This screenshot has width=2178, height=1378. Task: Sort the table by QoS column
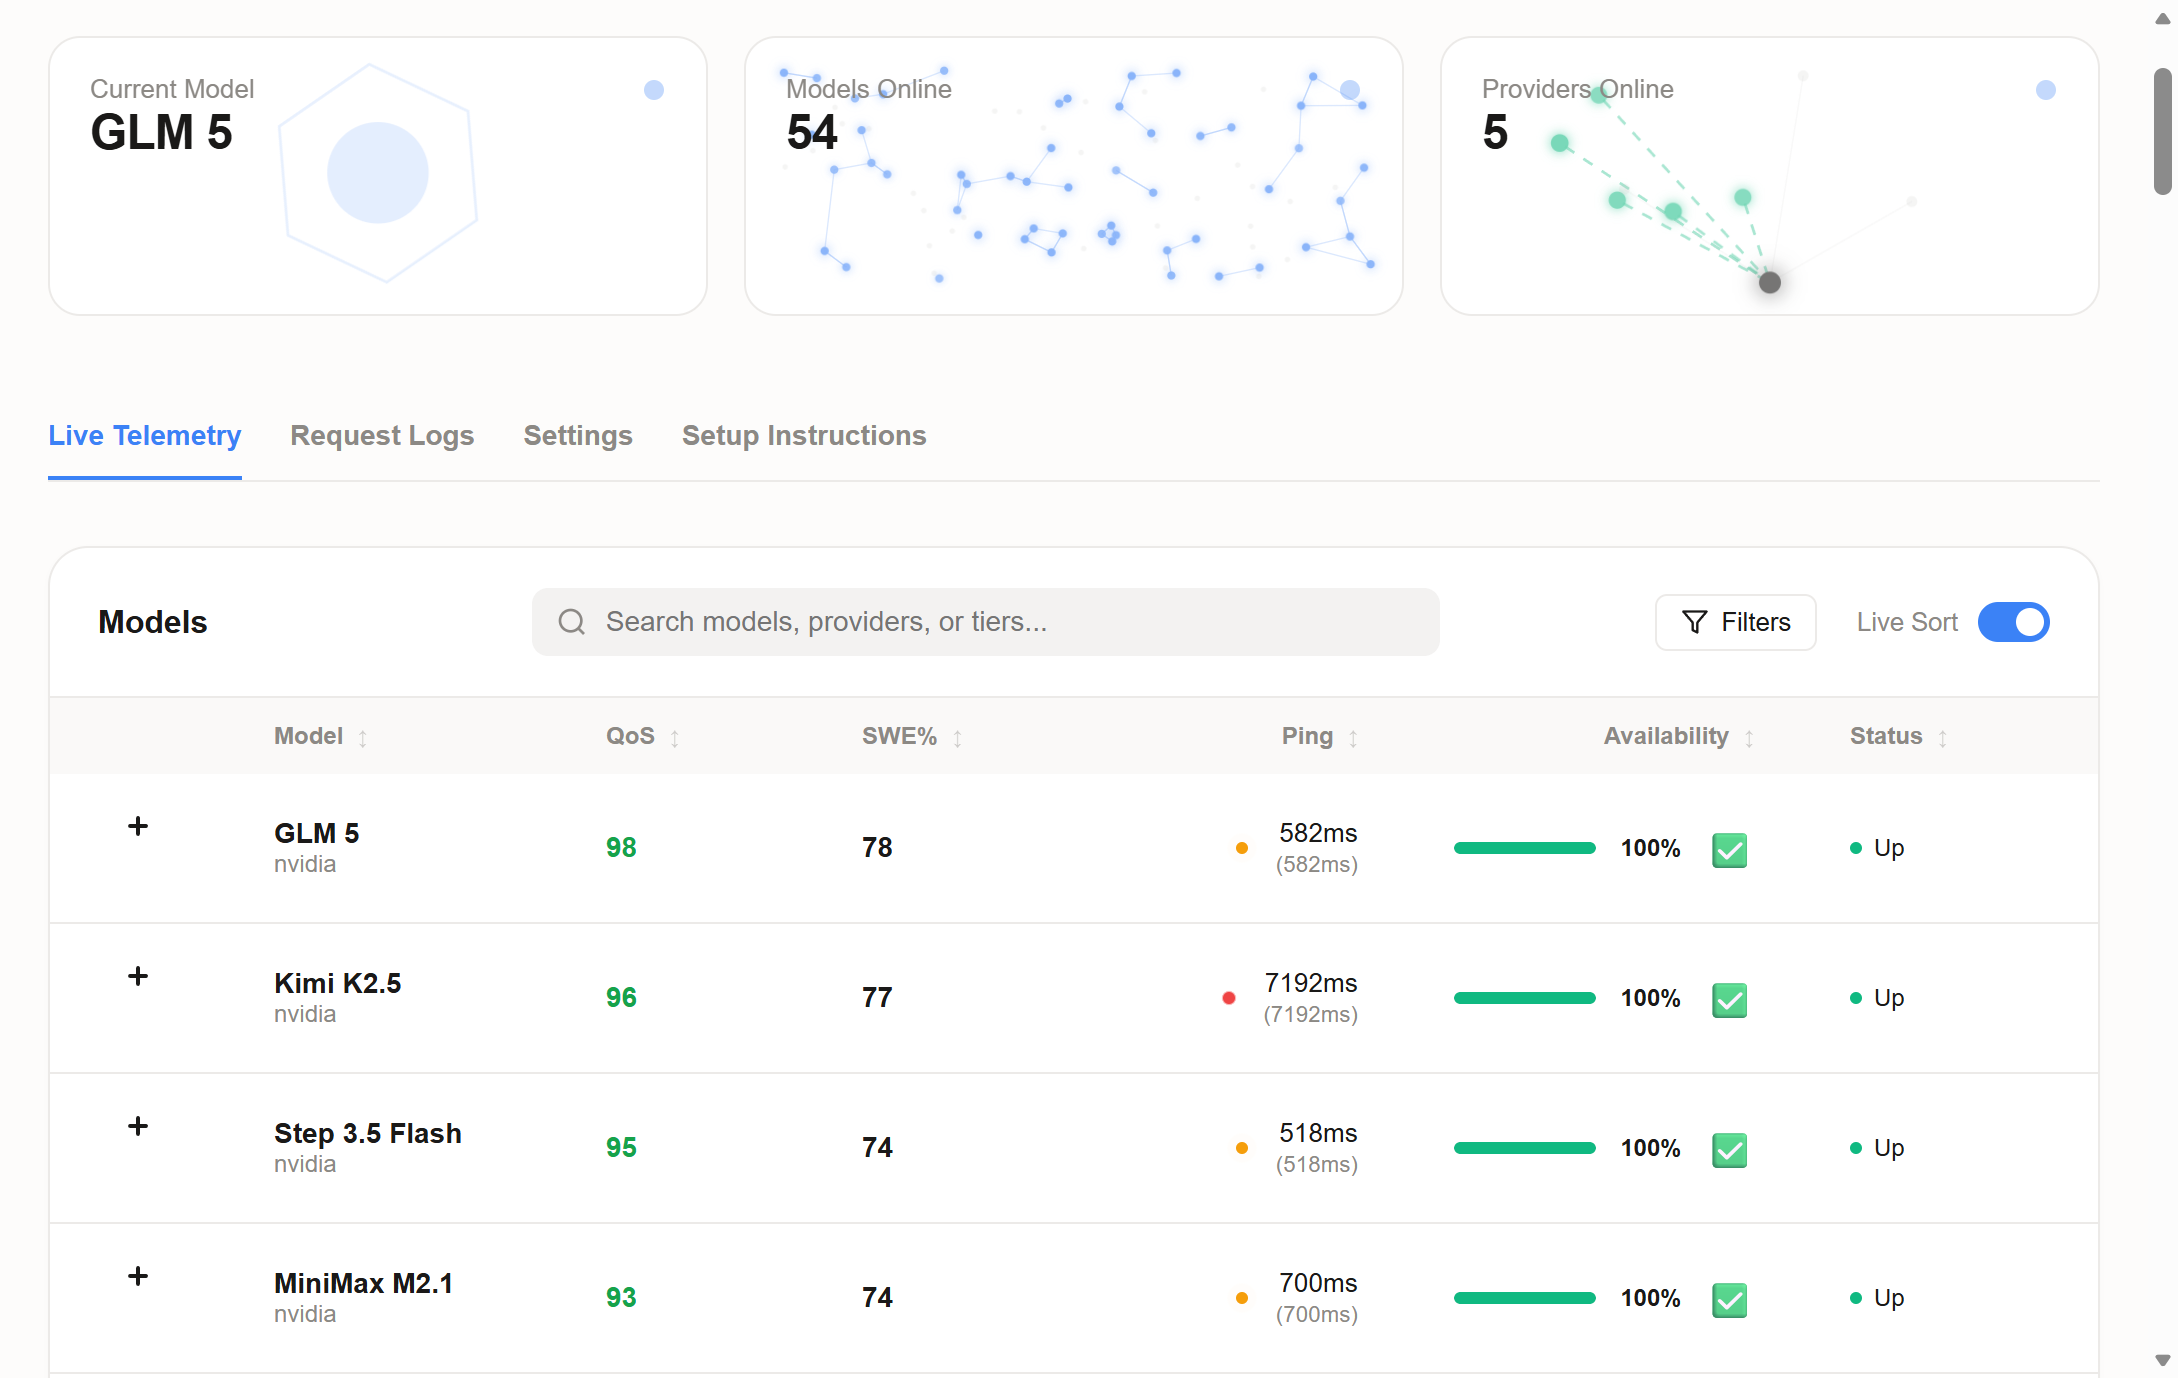click(x=643, y=736)
